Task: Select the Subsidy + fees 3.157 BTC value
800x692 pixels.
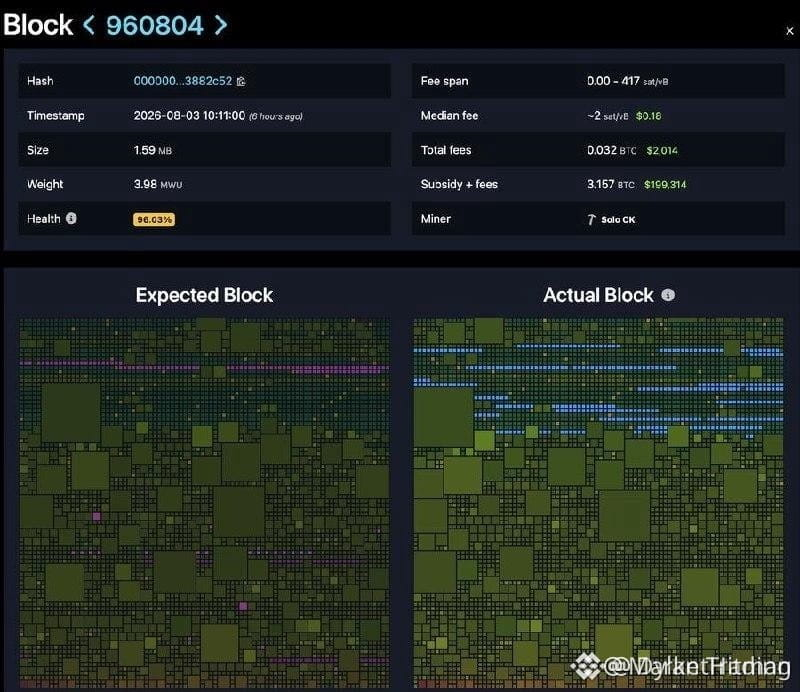Action: (611, 184)
